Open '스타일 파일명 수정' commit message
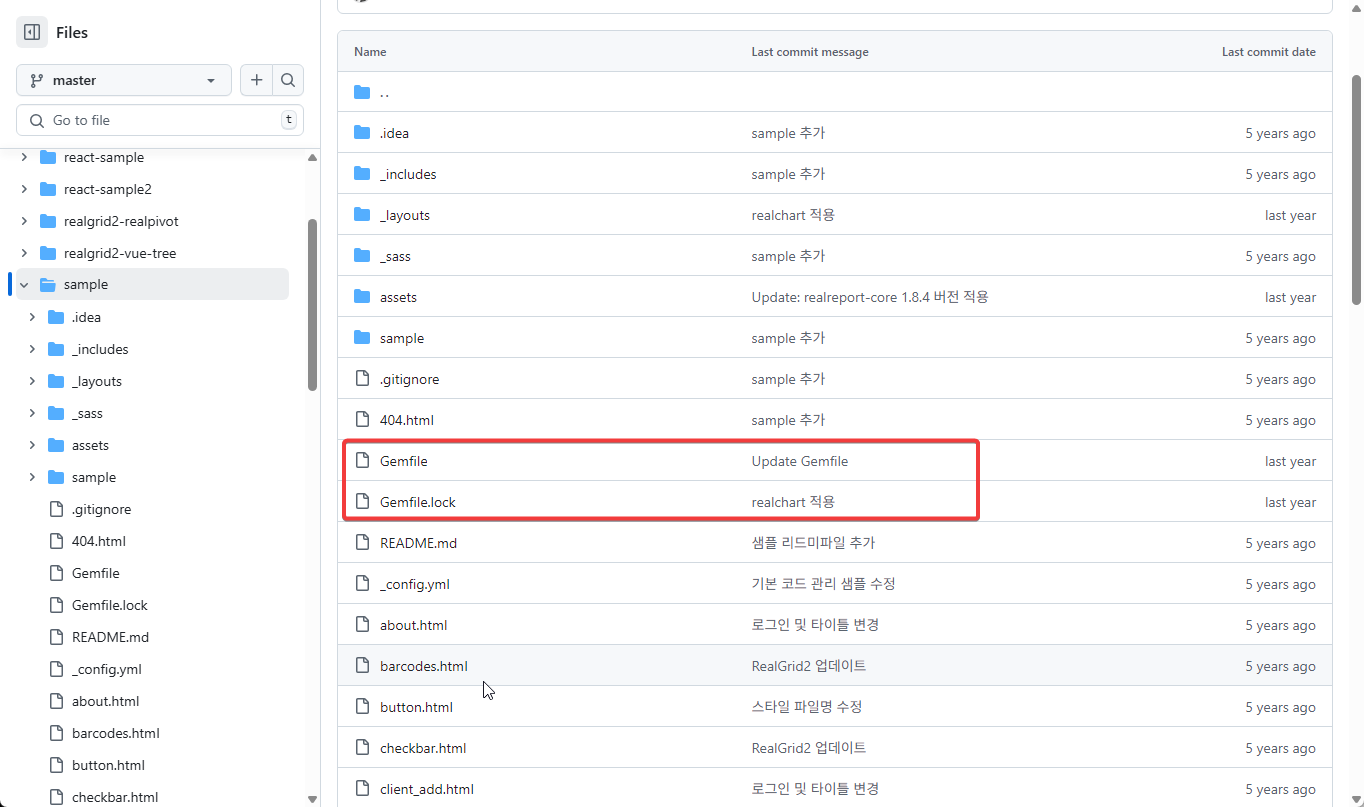The width and height of the screenshot is (1364, 807). (807, 707)
